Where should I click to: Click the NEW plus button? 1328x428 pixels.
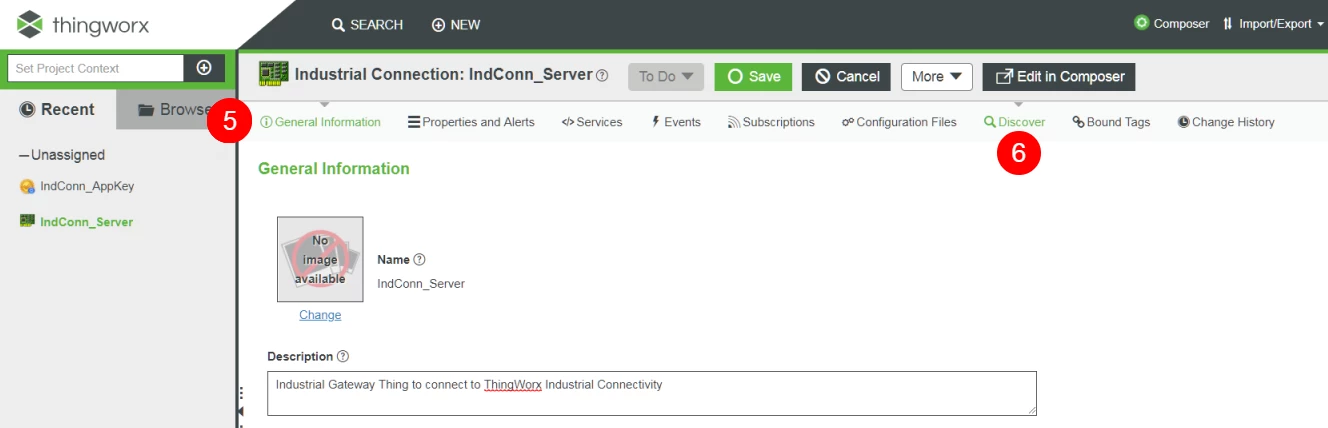click(x=456, y=25)
